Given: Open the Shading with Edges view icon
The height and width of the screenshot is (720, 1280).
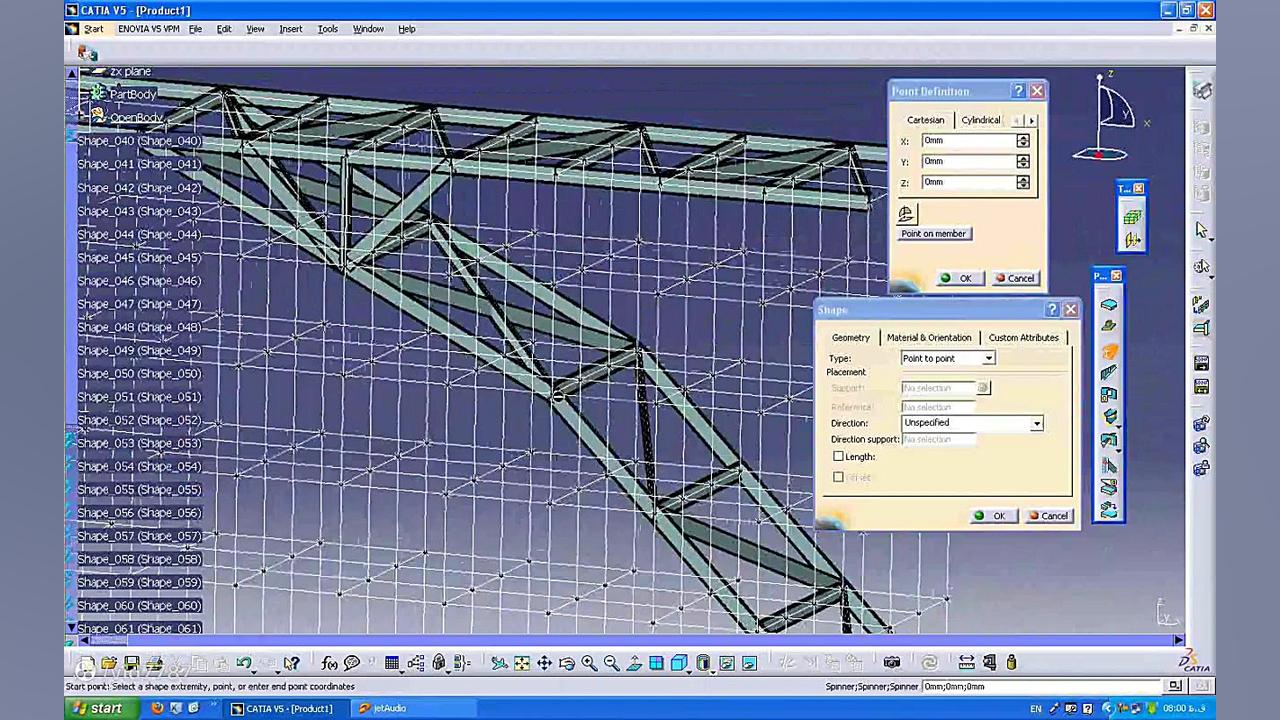Looking at the screenshot, I should tap(678, 662).
